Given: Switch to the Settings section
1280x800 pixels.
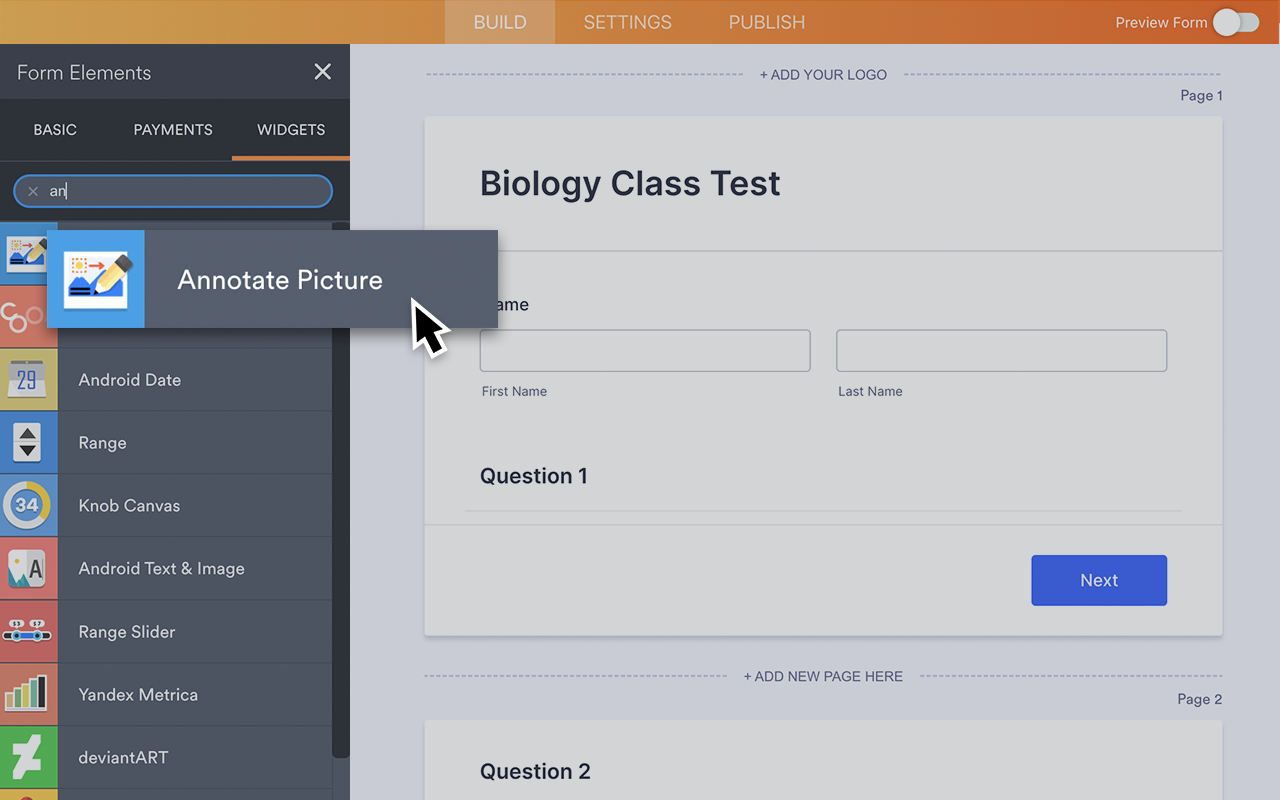Looking at the screenshot, I should [x=627, y=22].
